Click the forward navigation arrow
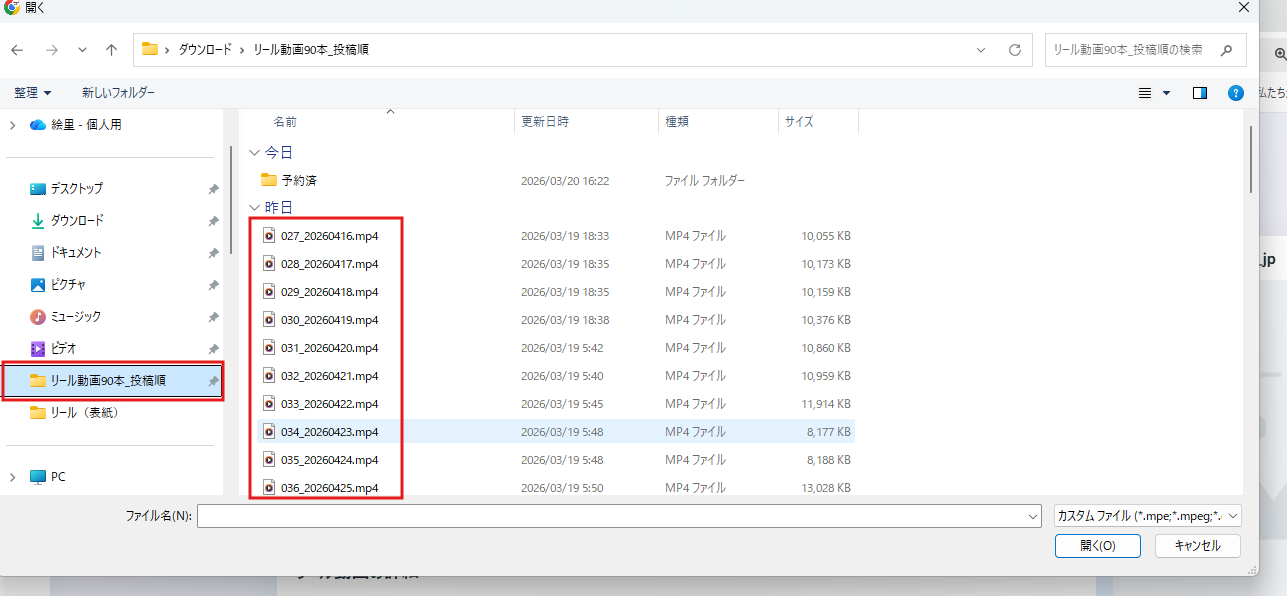 (50, 49)
